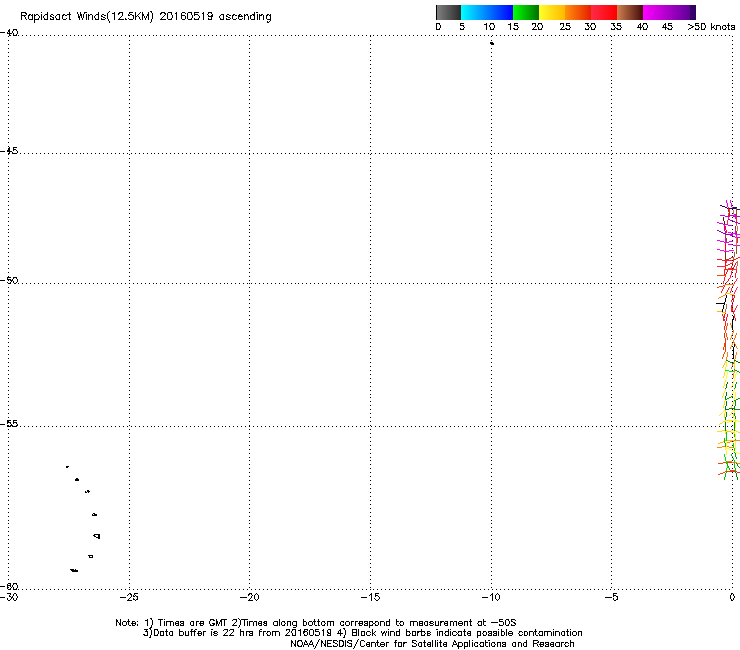This screenshot has width=740, height=650.
Task: Click the -45 latitude axis label
Action: point(9,151)
